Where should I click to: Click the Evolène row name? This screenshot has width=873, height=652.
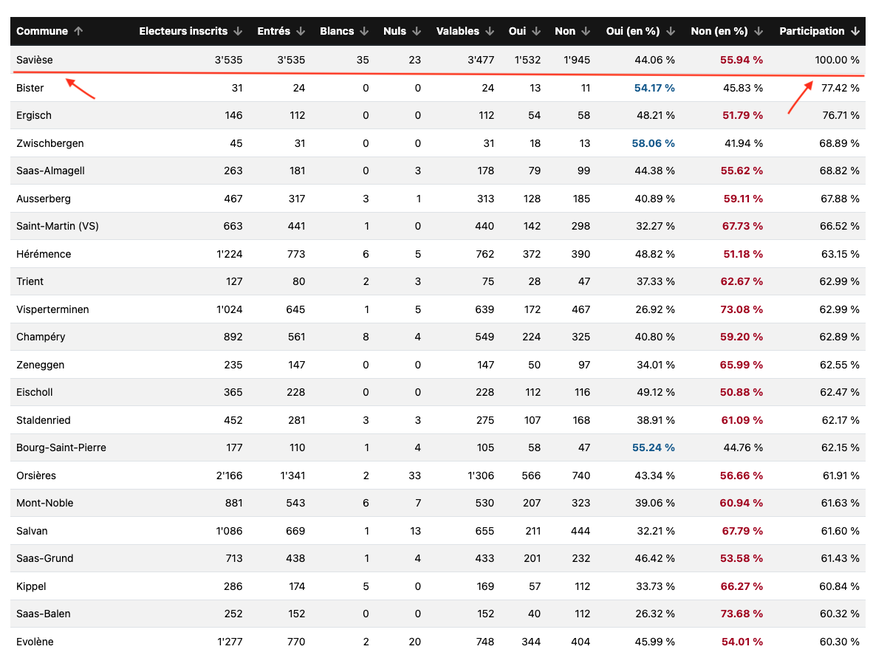click(35, 641)
